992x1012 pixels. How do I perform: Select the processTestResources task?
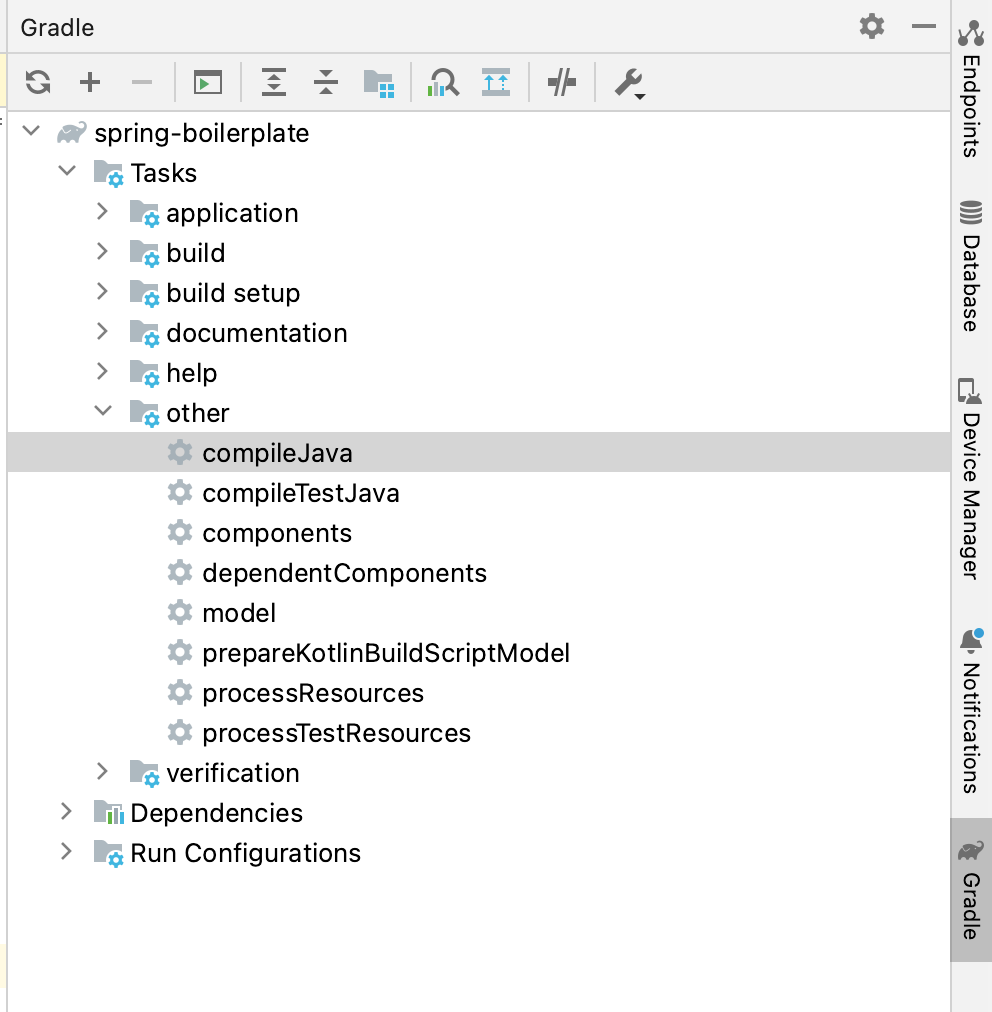click(478, 733)
